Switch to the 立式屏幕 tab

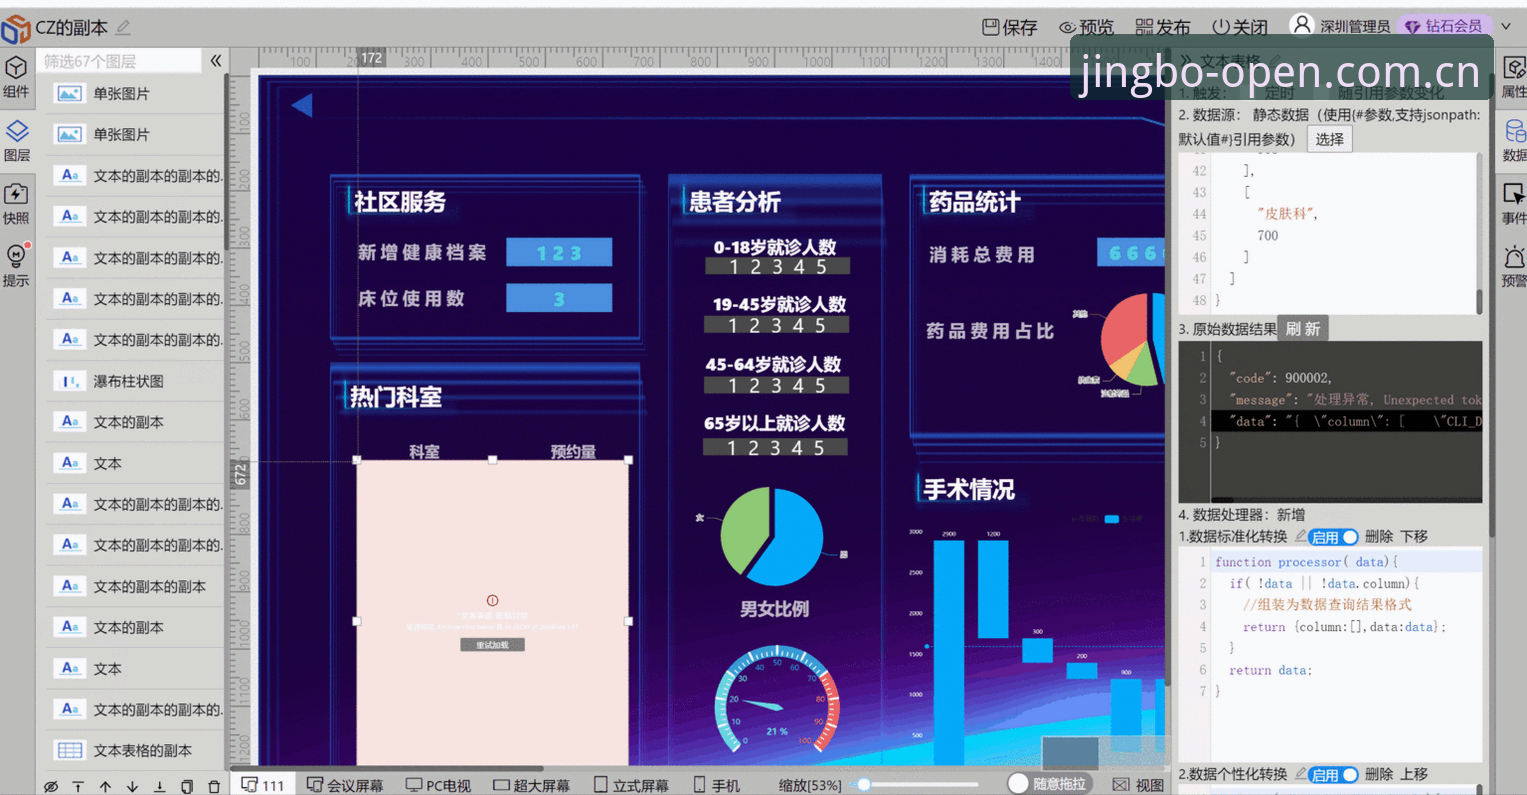tap(631, 785)
